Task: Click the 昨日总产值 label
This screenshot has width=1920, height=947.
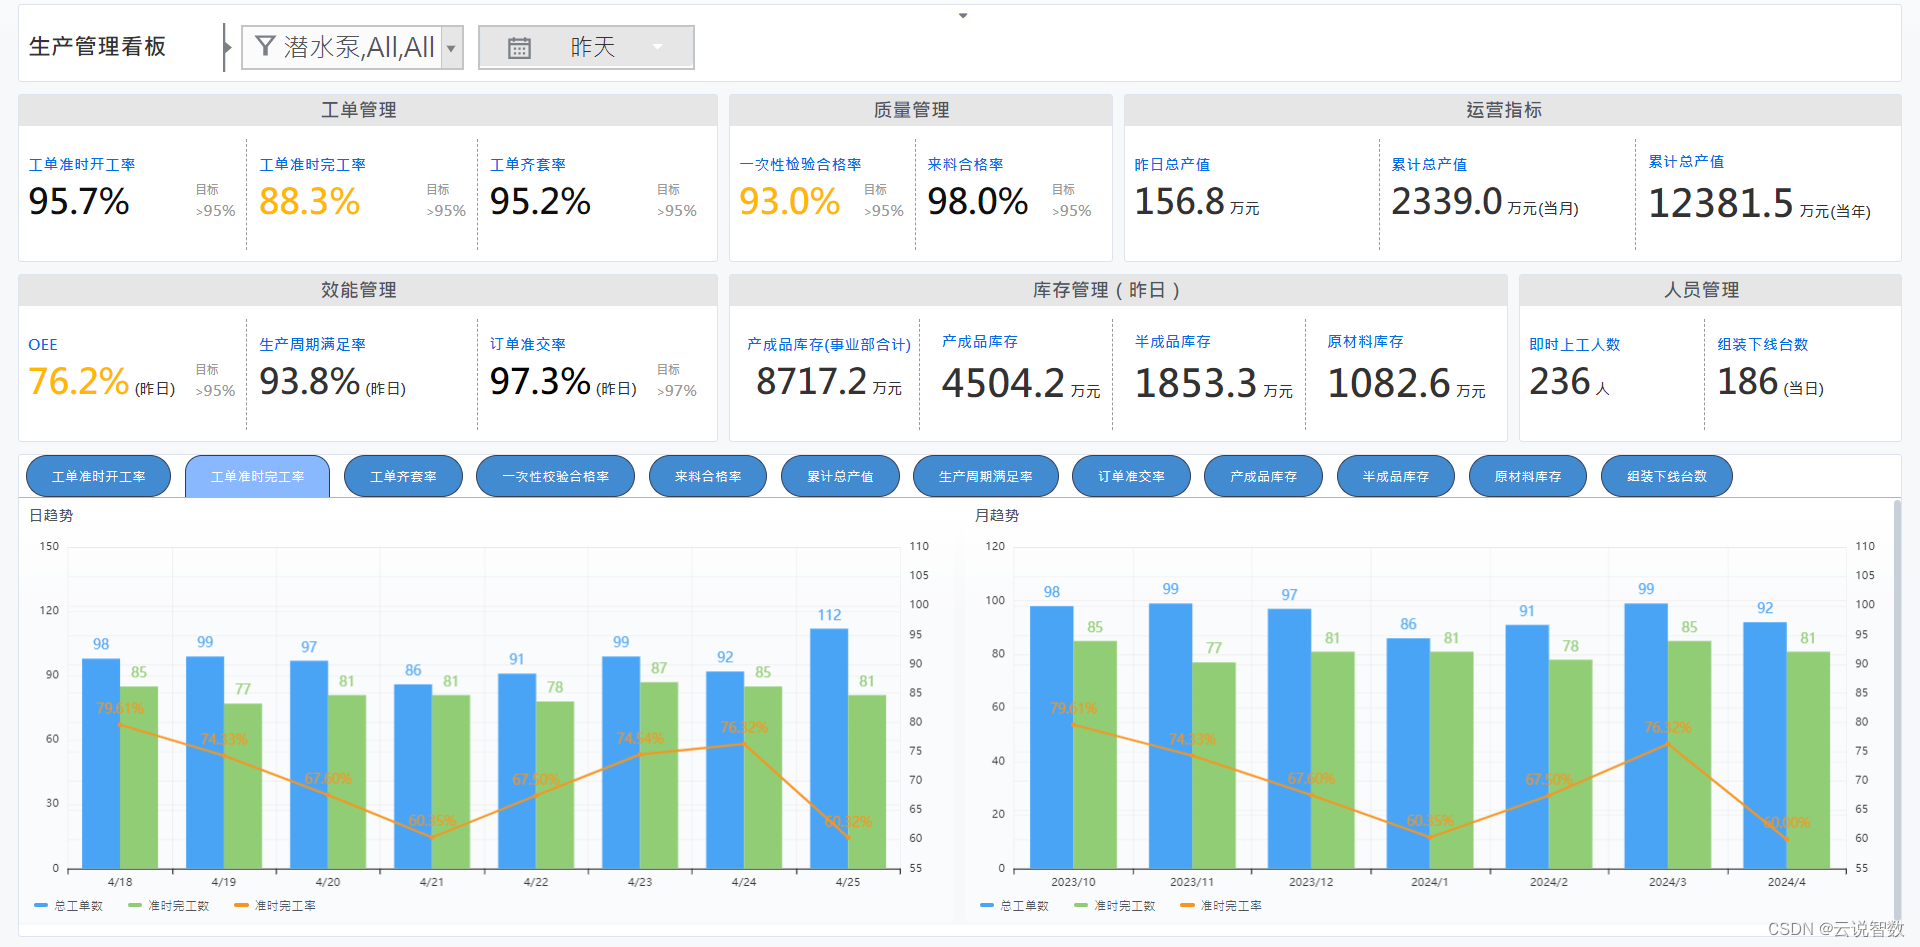Action: point(1172,164)
